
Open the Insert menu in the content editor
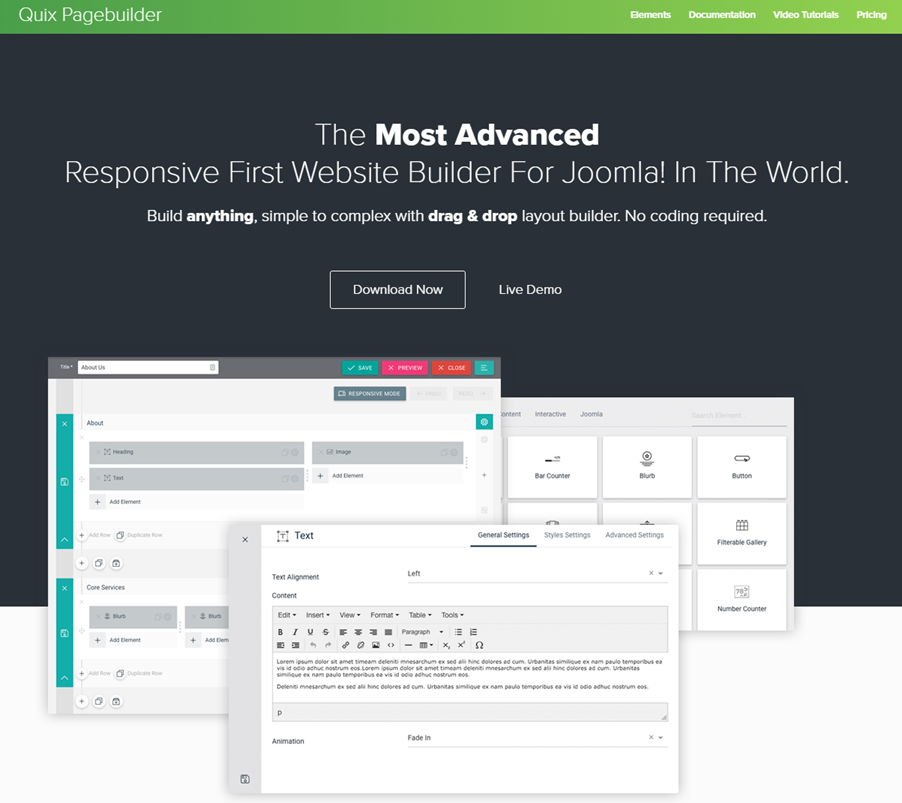(318, 615)
